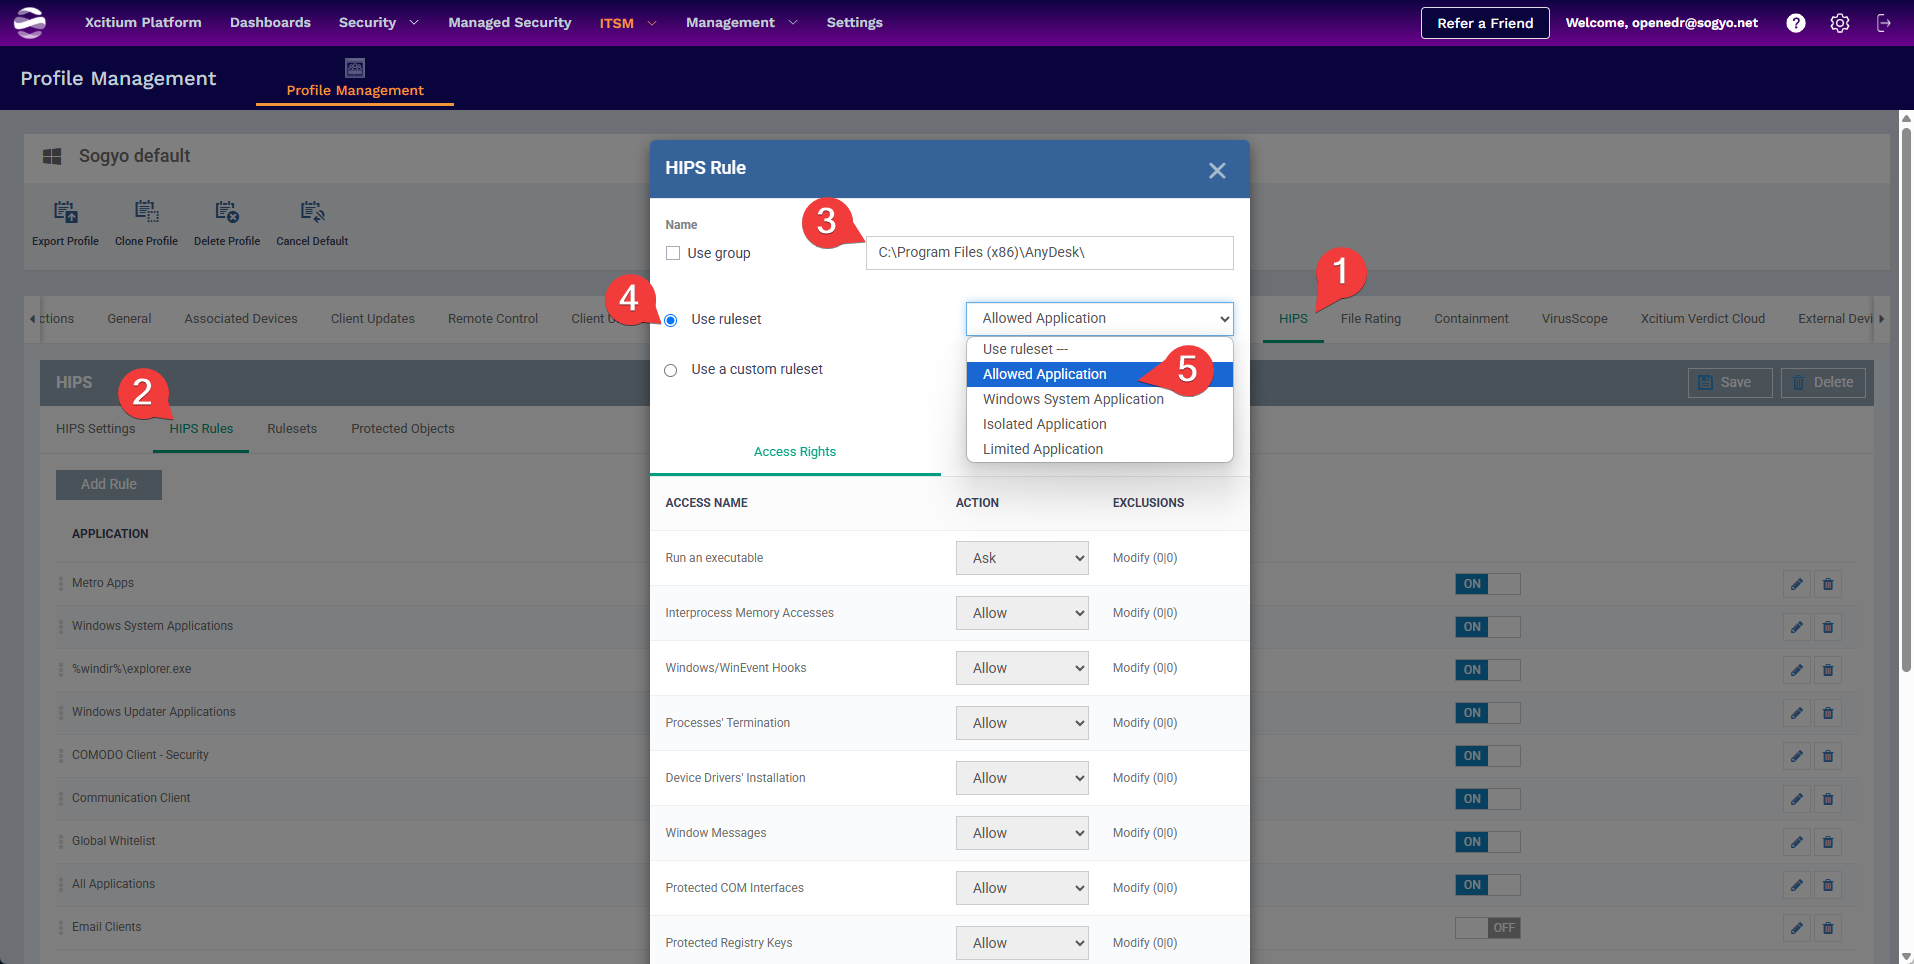The width and height of the screenshot is (1914, 964).
Task: Click the Xcitium logo icon
Action: [30, 22]
